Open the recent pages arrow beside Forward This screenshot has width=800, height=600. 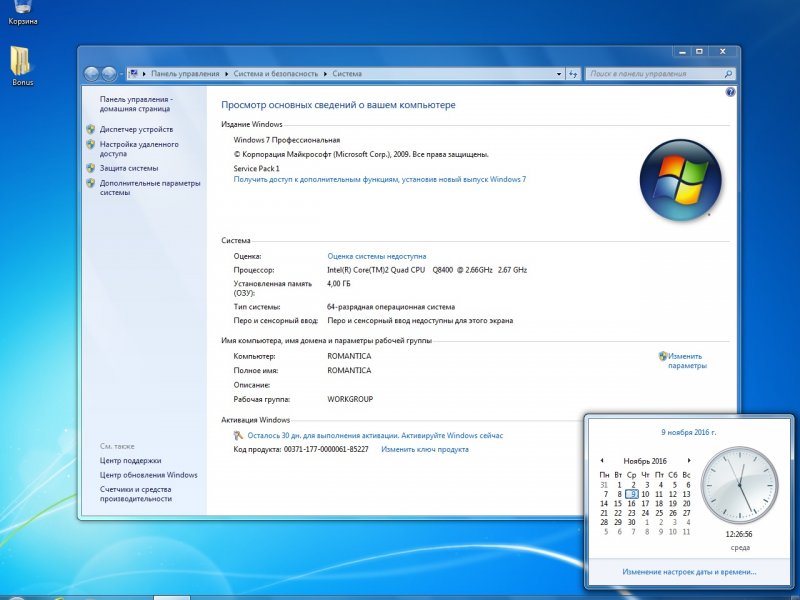[121, 74]
